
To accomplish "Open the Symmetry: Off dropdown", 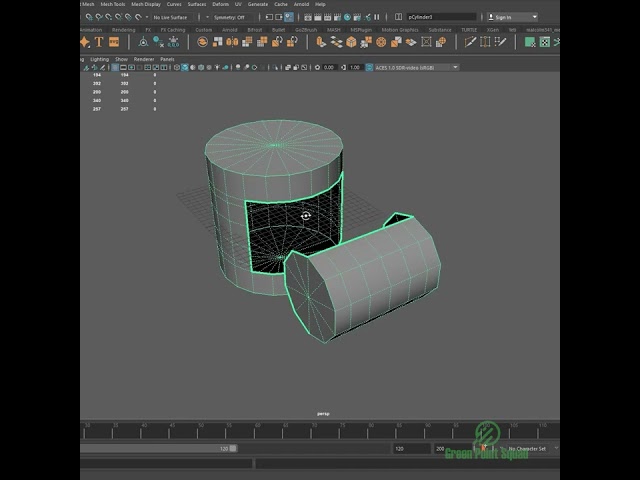I will click(233, 17).
